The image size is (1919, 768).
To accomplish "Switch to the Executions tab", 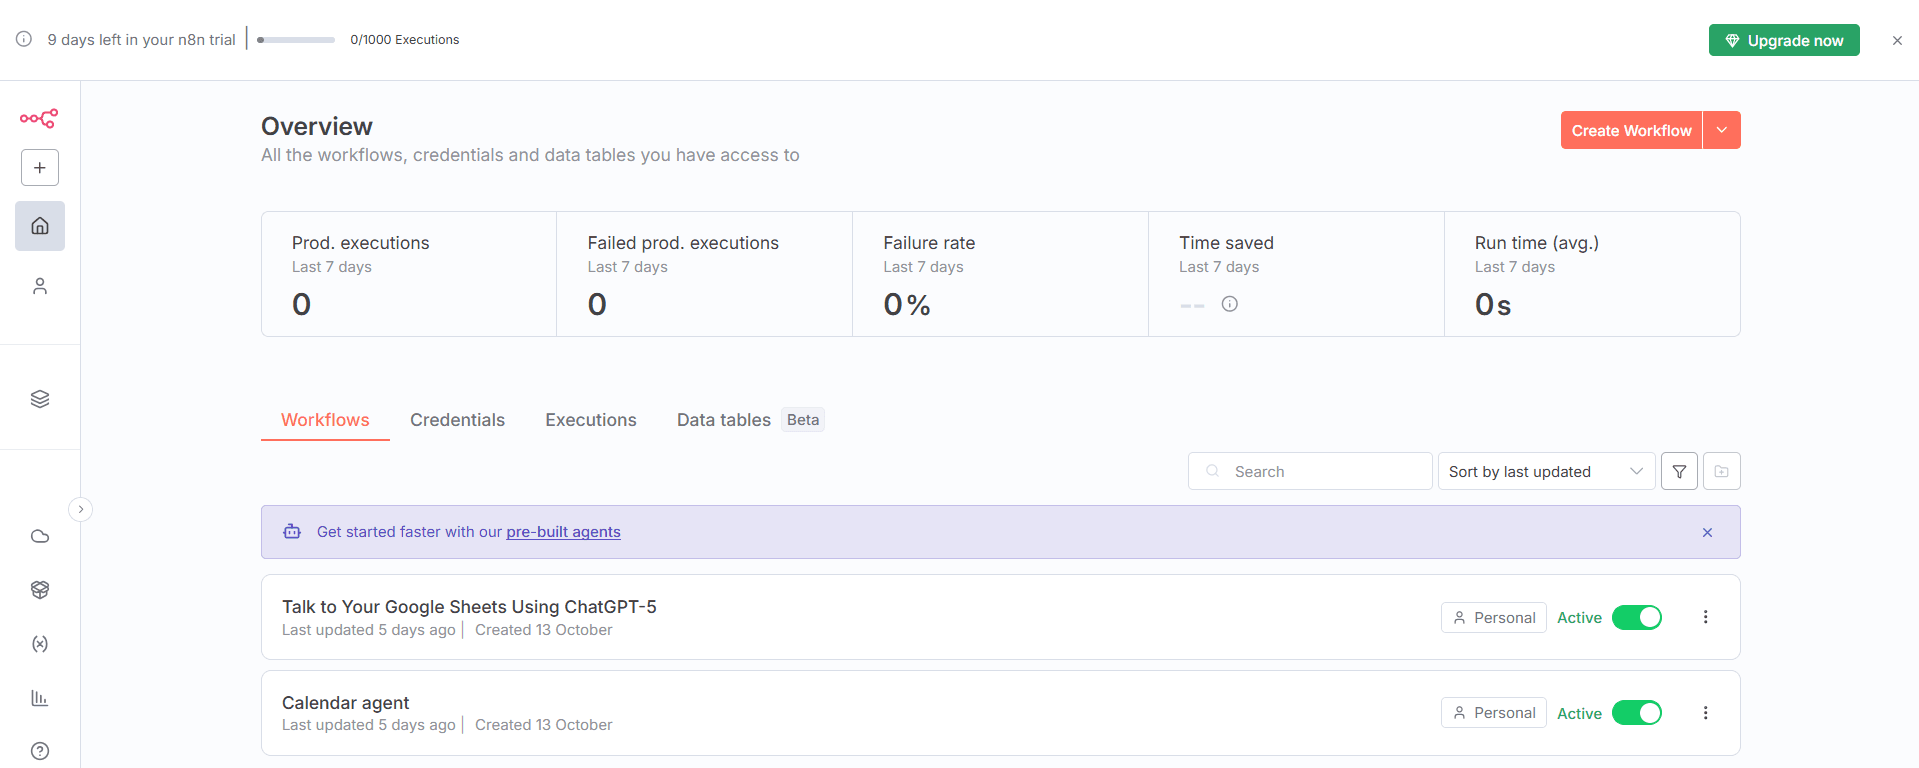I will point(590,420).
